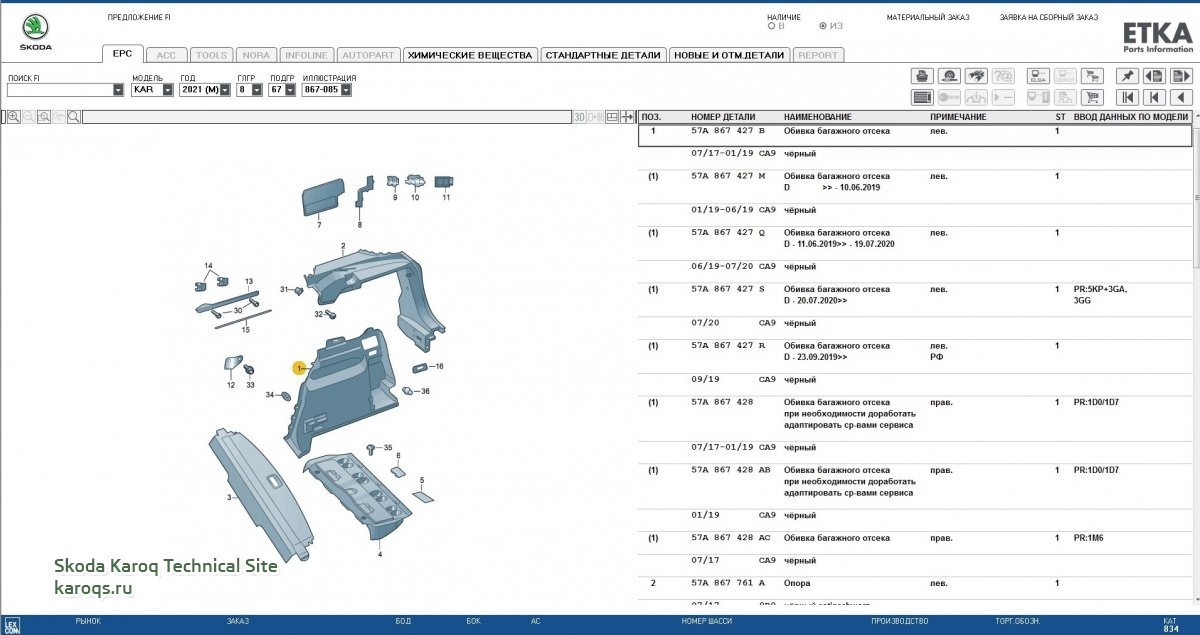The height and width of the screenshot is (635, 1200).
Task: Click the print icon in toolbar
Action: (x=922, y=76)
